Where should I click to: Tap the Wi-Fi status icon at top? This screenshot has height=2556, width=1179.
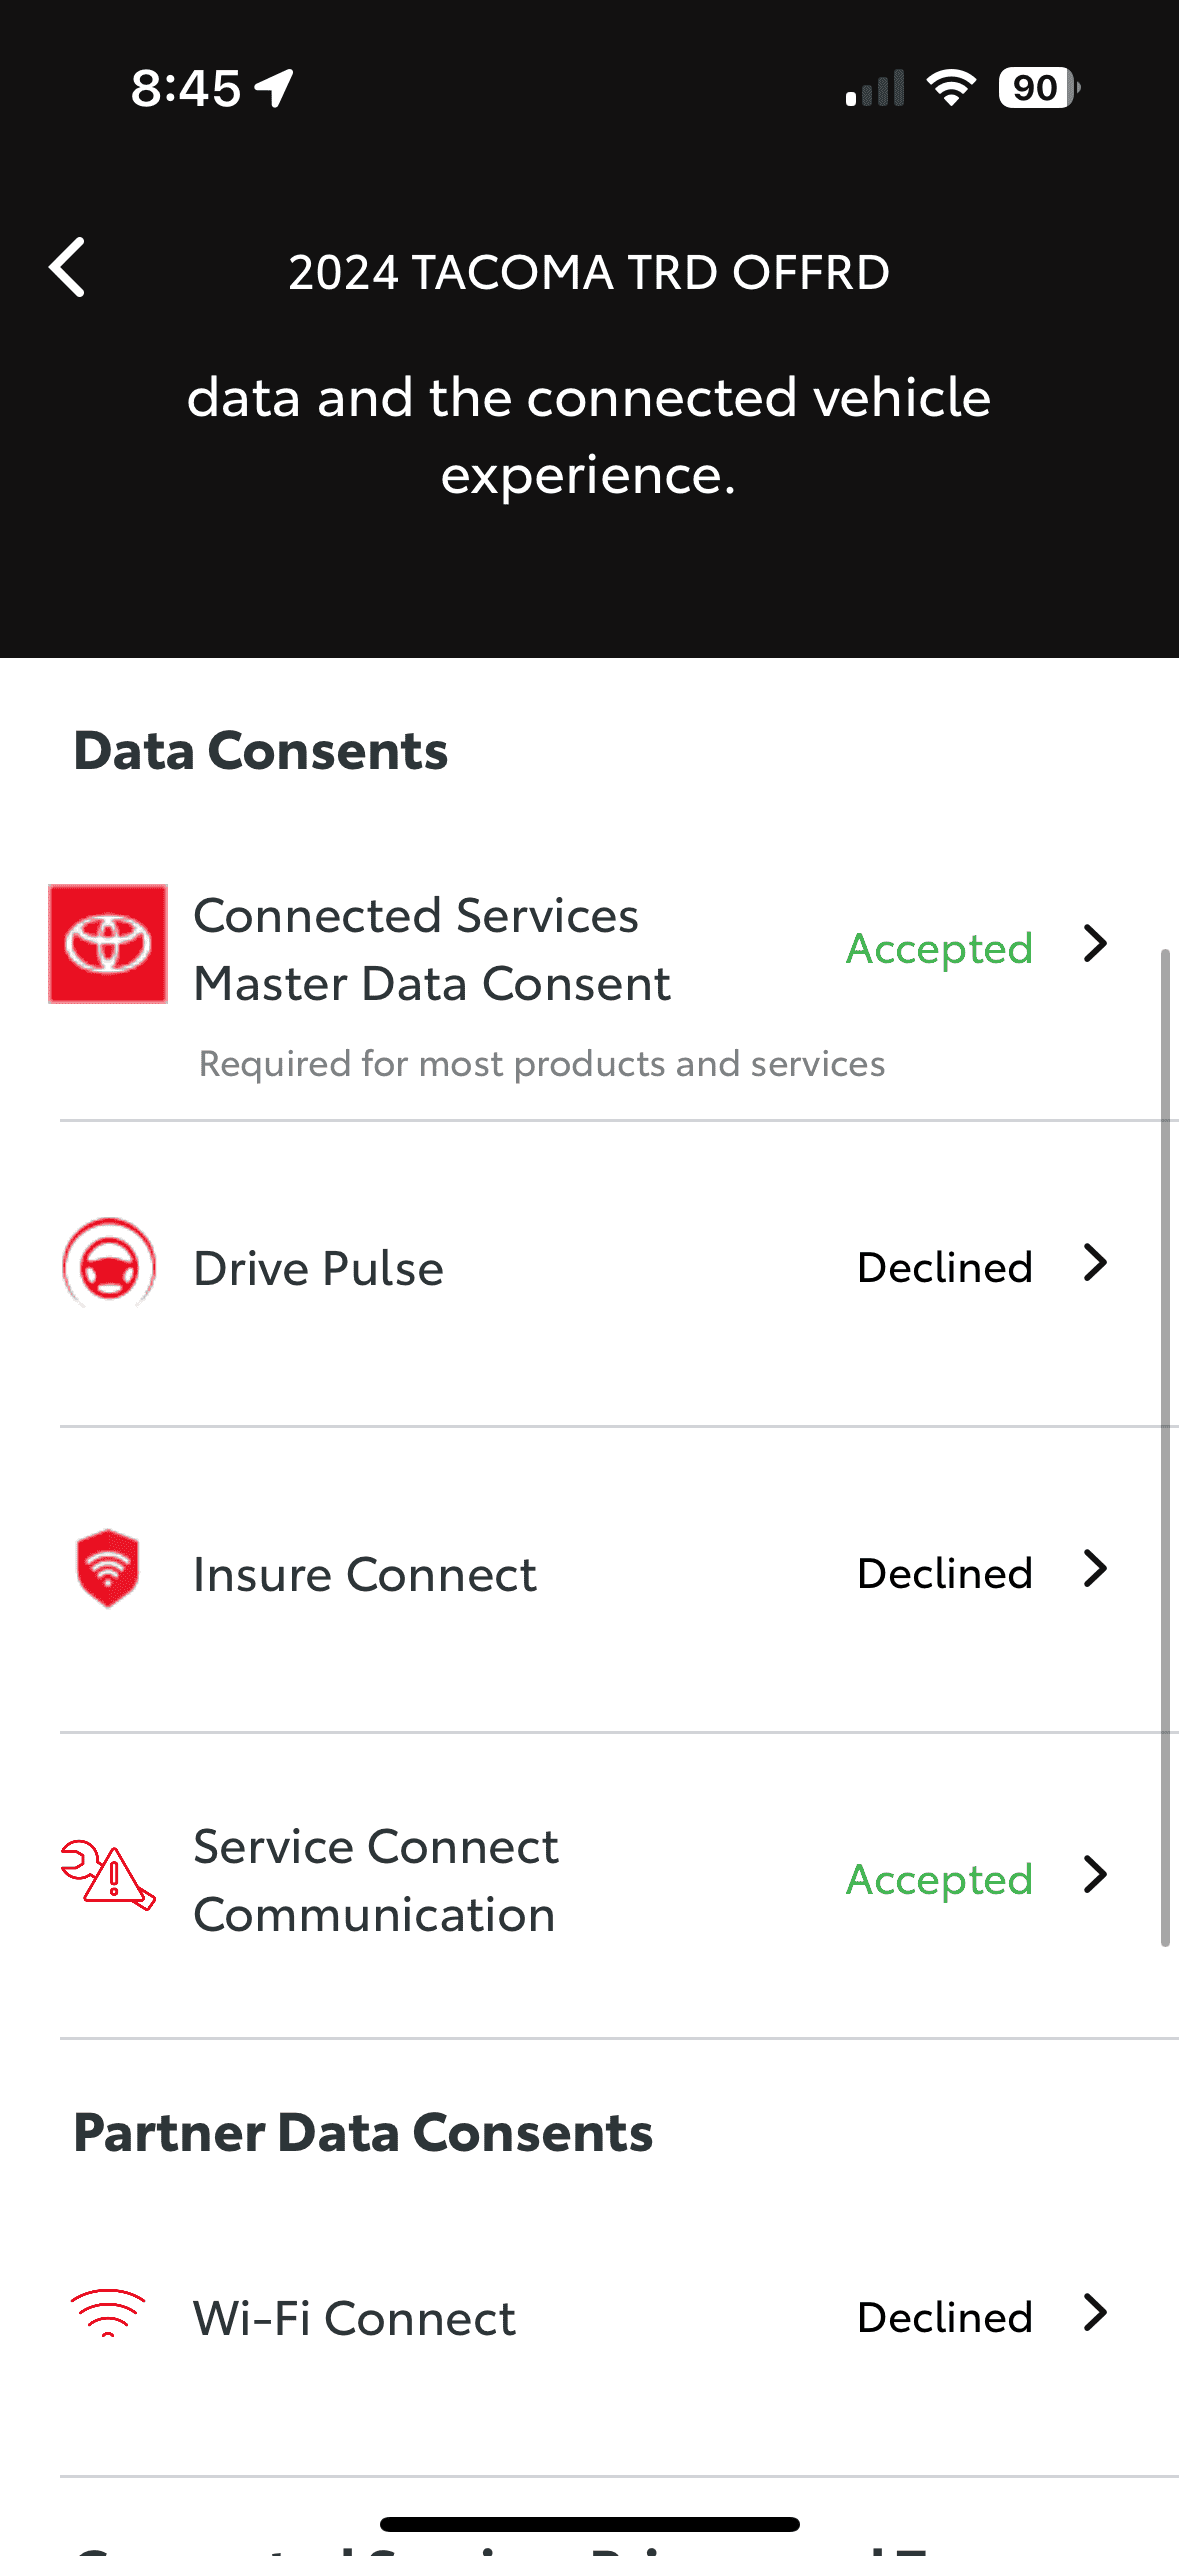[x=951, y=88]
